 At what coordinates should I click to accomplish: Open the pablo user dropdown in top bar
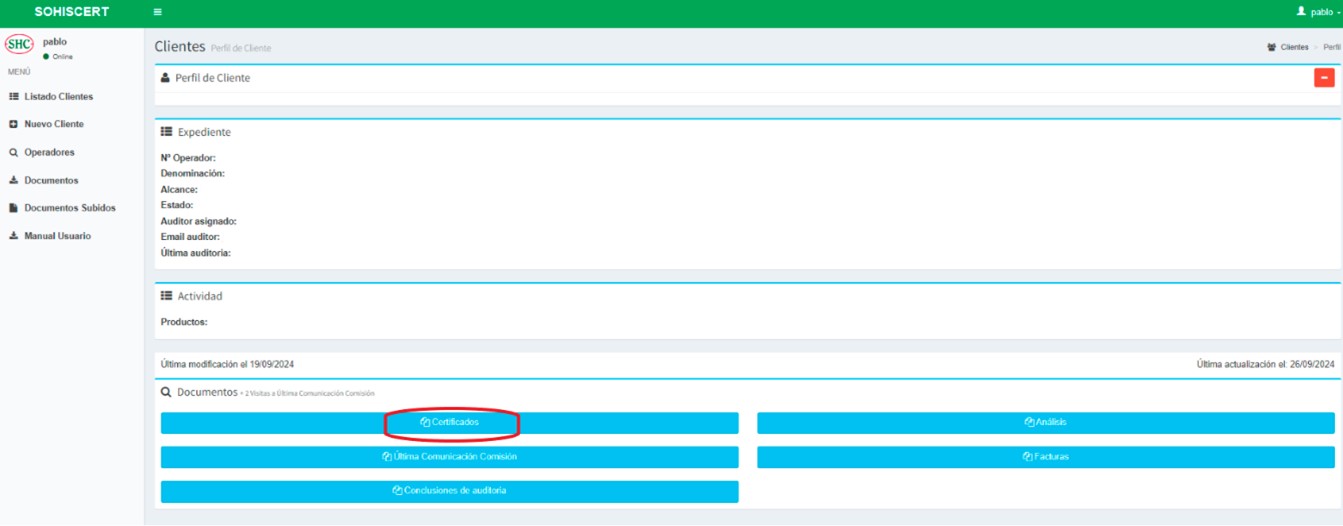[1317, 12]
